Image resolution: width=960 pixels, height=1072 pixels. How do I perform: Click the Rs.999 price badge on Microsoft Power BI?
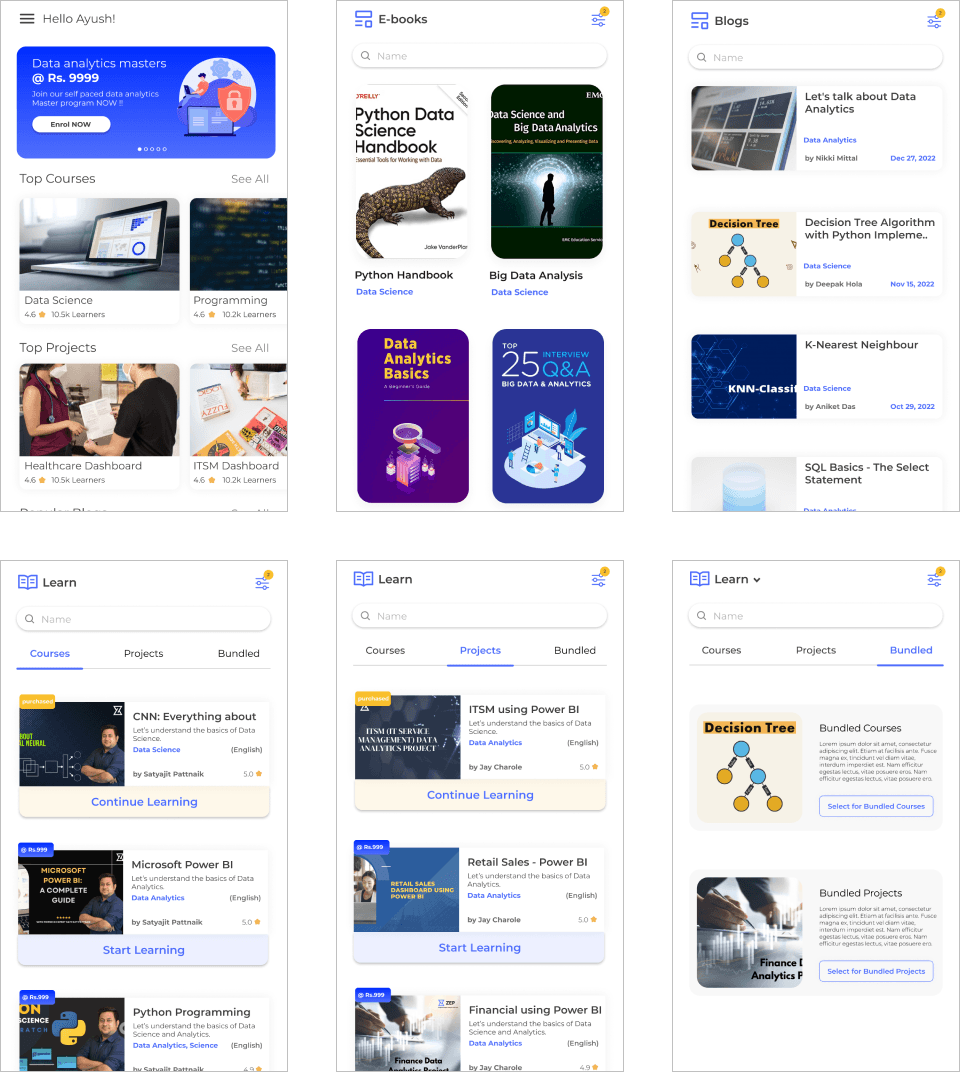[x=36, y=849]
